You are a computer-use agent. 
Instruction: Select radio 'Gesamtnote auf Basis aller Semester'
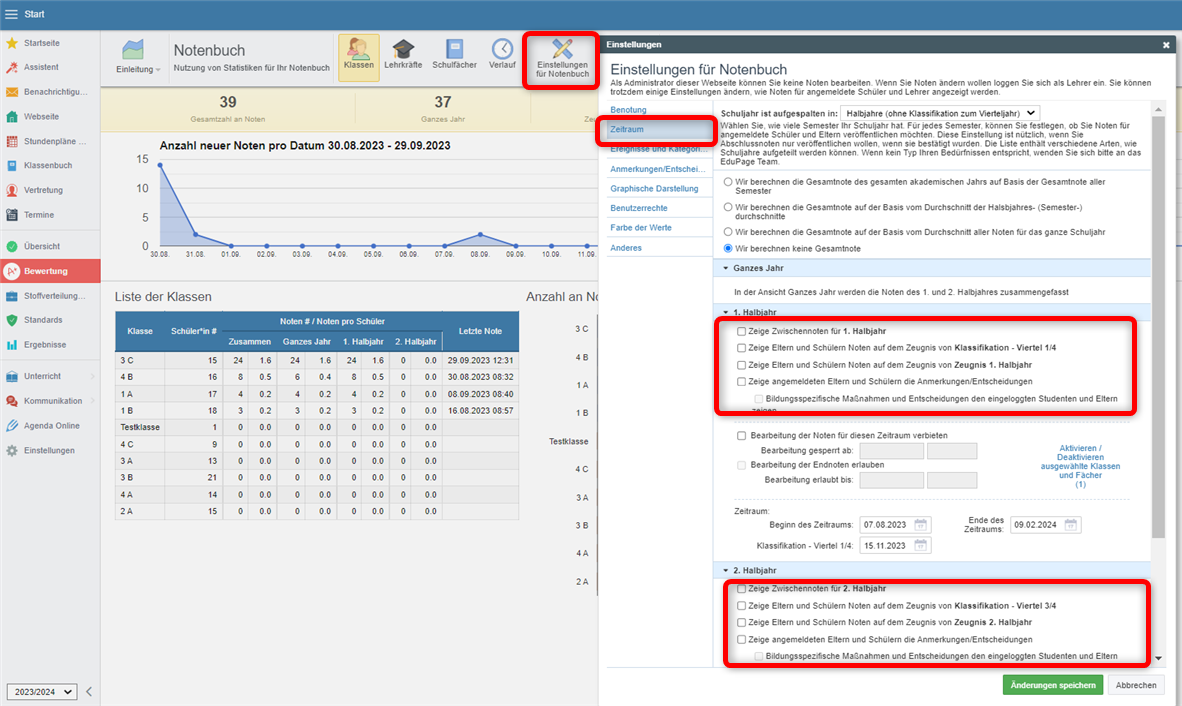727,182
